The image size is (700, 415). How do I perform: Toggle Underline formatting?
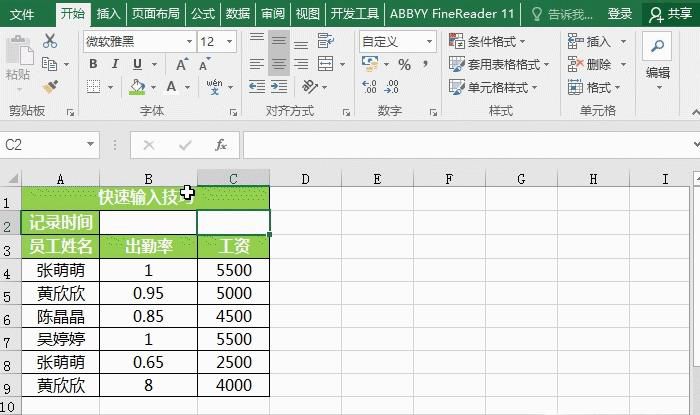point(138,64)
